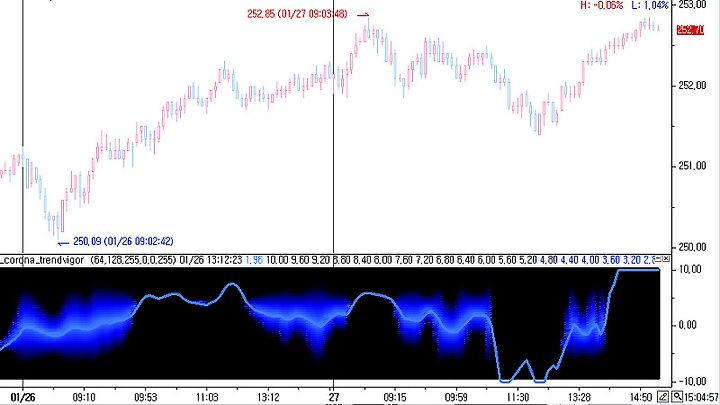Minimize the trendvigor indicator pane
The image size is (720, 405).
point(658,259)
